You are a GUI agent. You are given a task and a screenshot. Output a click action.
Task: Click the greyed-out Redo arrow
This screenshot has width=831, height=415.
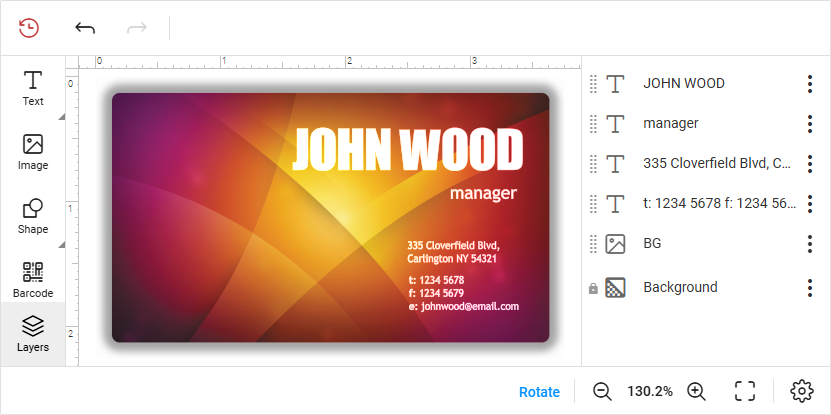point(137,28)
